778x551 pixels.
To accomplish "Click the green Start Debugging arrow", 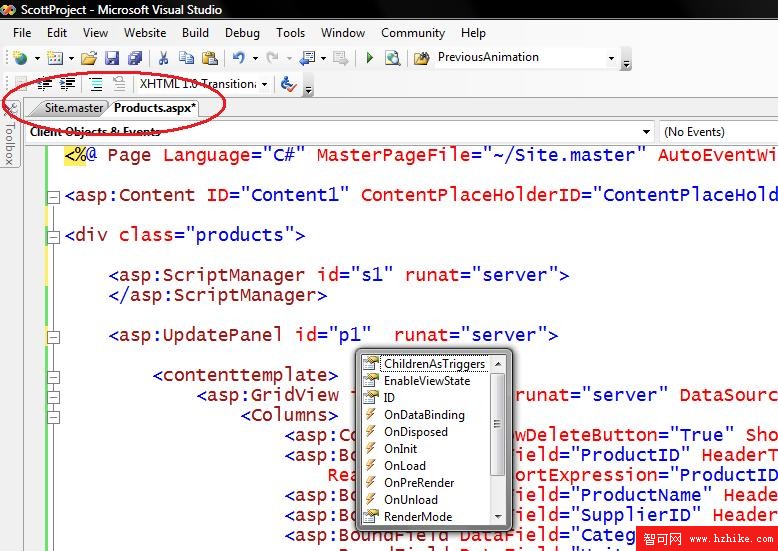I will click(x=370, y=58).
